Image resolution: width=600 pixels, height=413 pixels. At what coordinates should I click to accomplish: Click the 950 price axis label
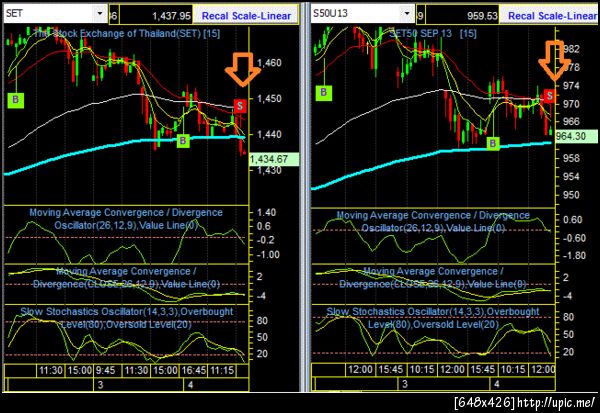[572, 195]
